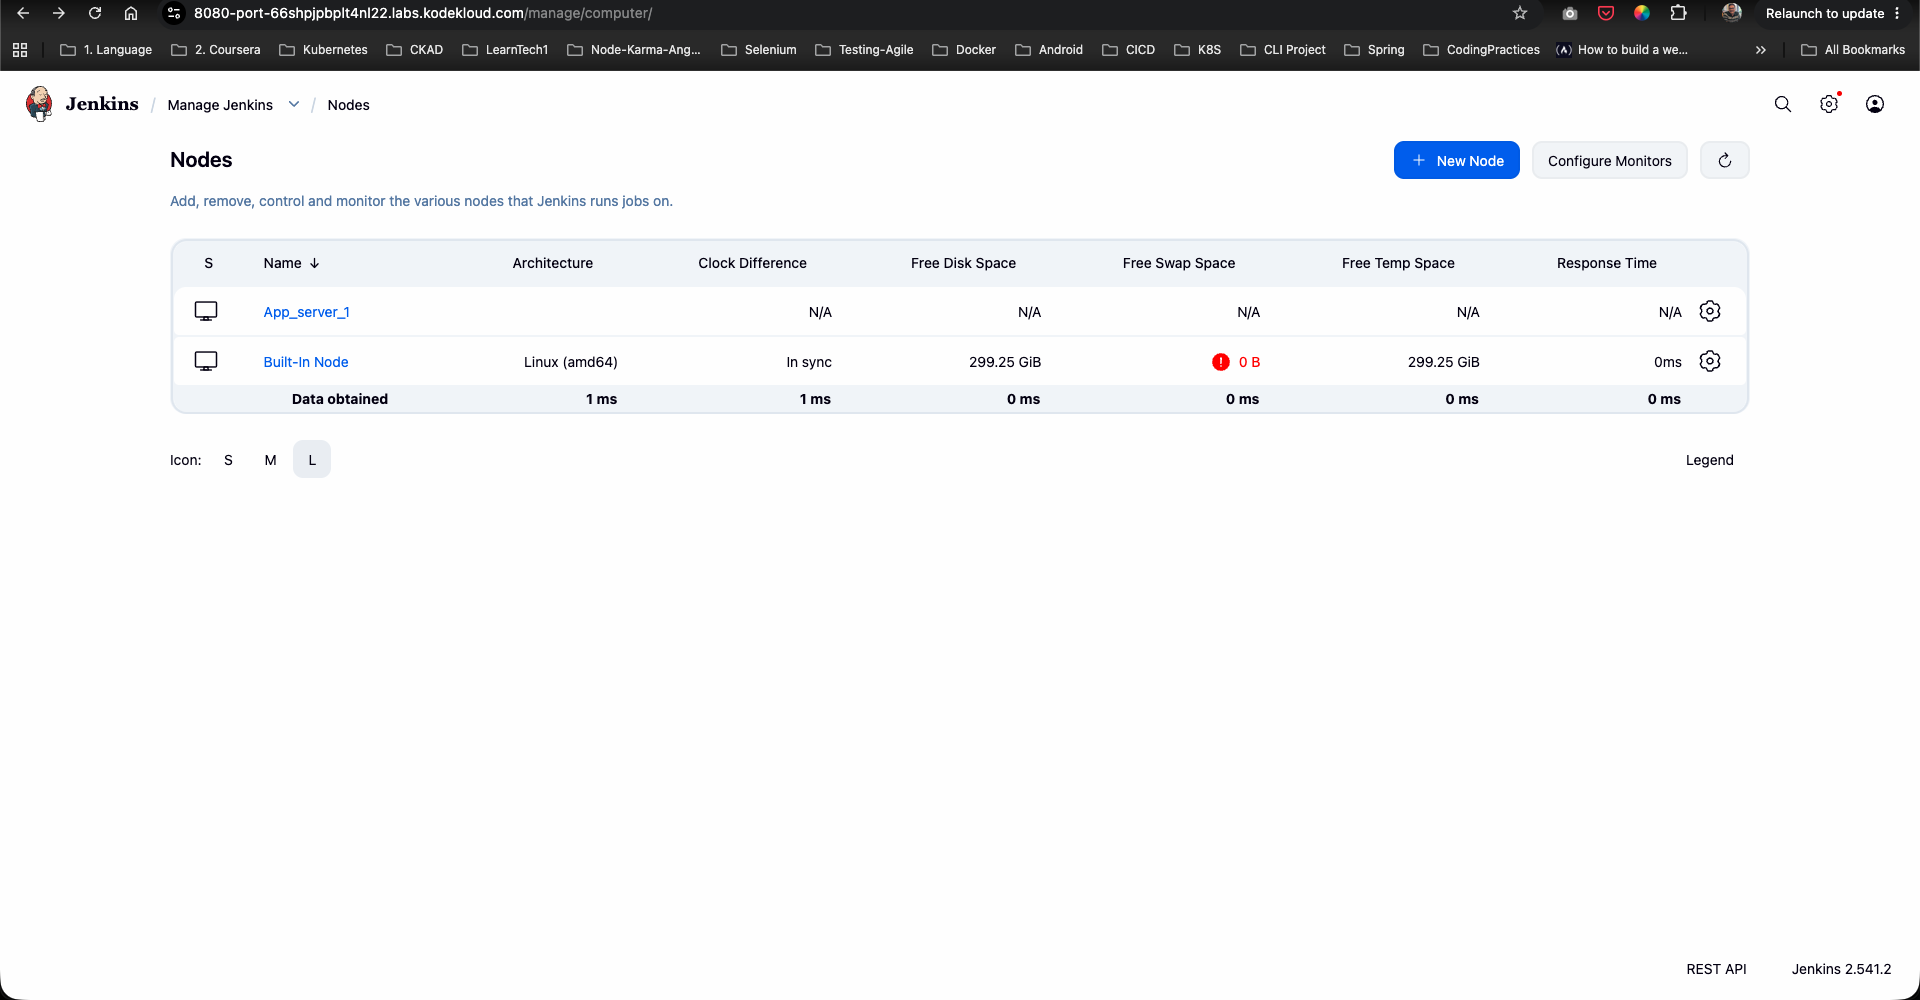Click the computer icon beside Built-In Node

[206, 361]
